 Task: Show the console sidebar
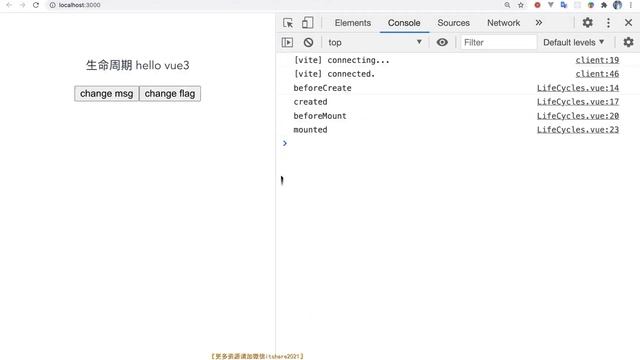coord(287,42)
